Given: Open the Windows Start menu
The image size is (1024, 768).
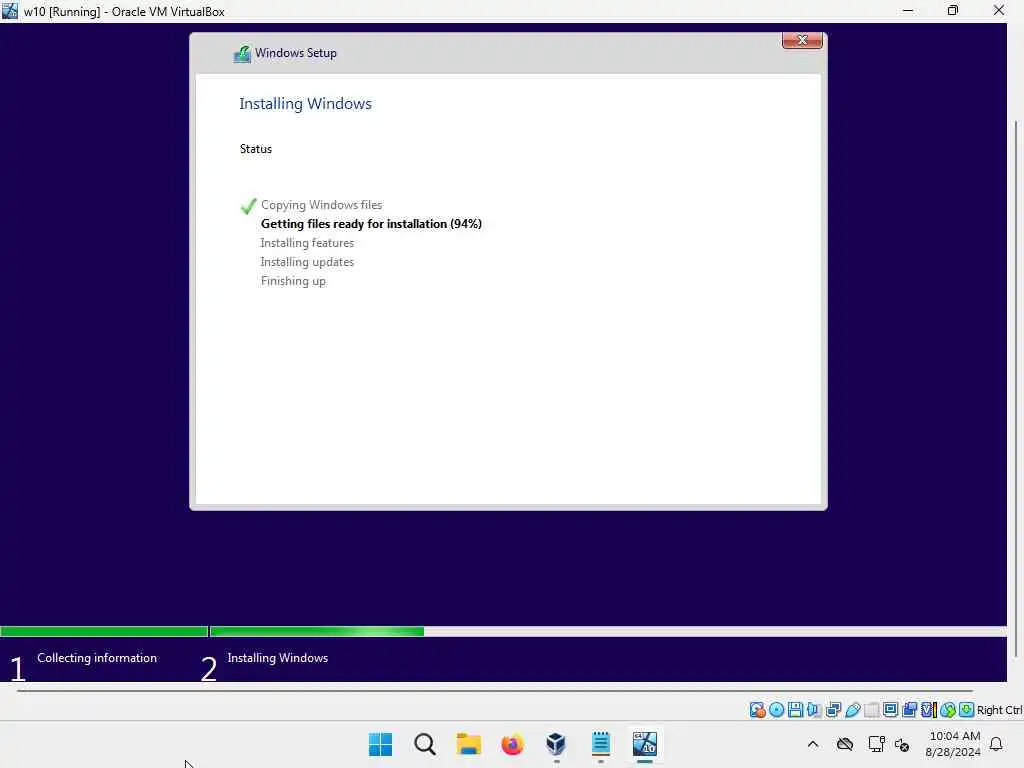Looking at the screenshot, I should coord(380,744).
